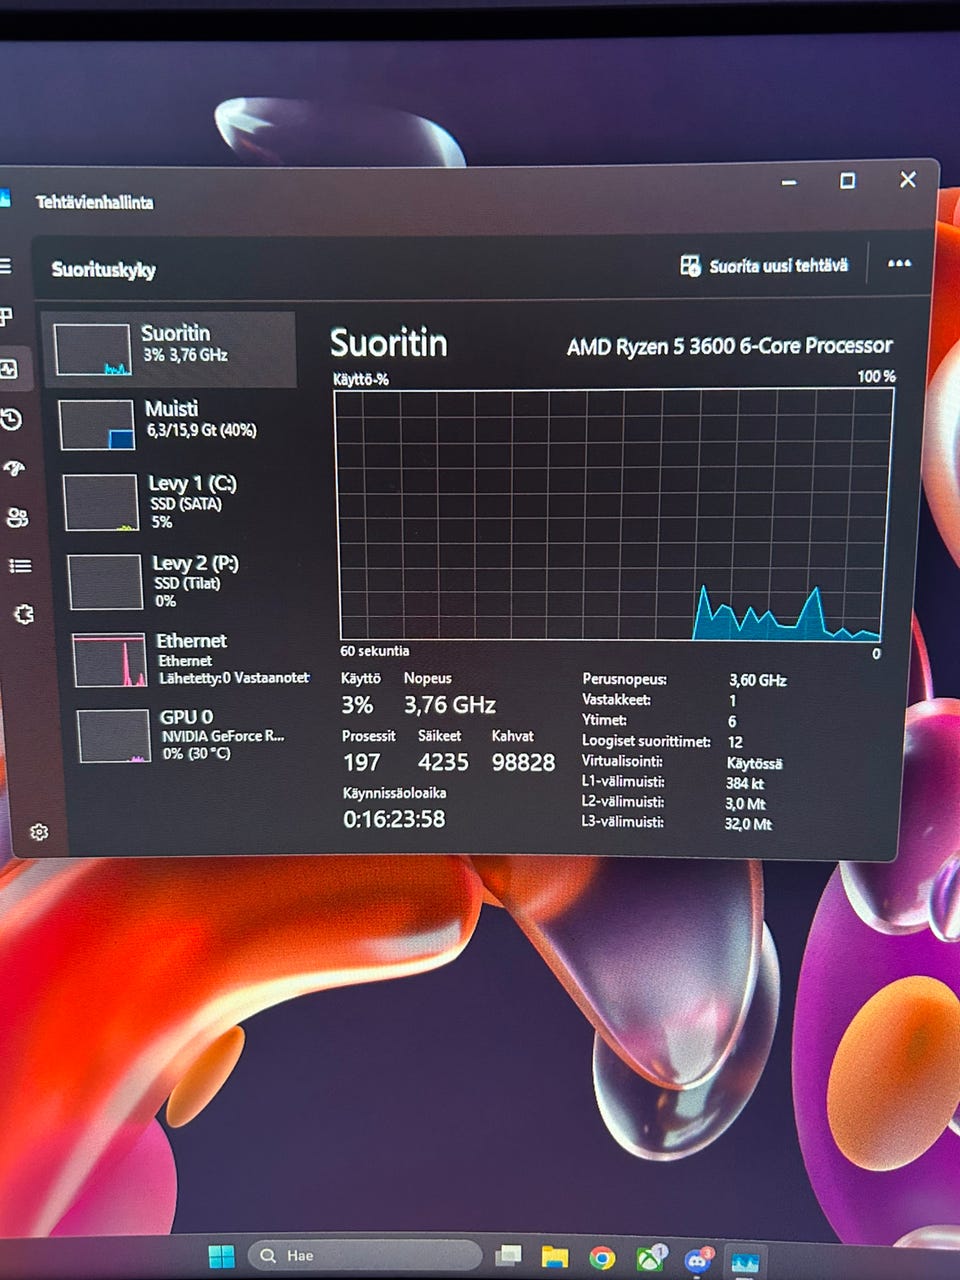The height and width of the screenshot is (1280, 960).
Task: Click the large Suoritin heading
Action: click(x=389, y=344)
